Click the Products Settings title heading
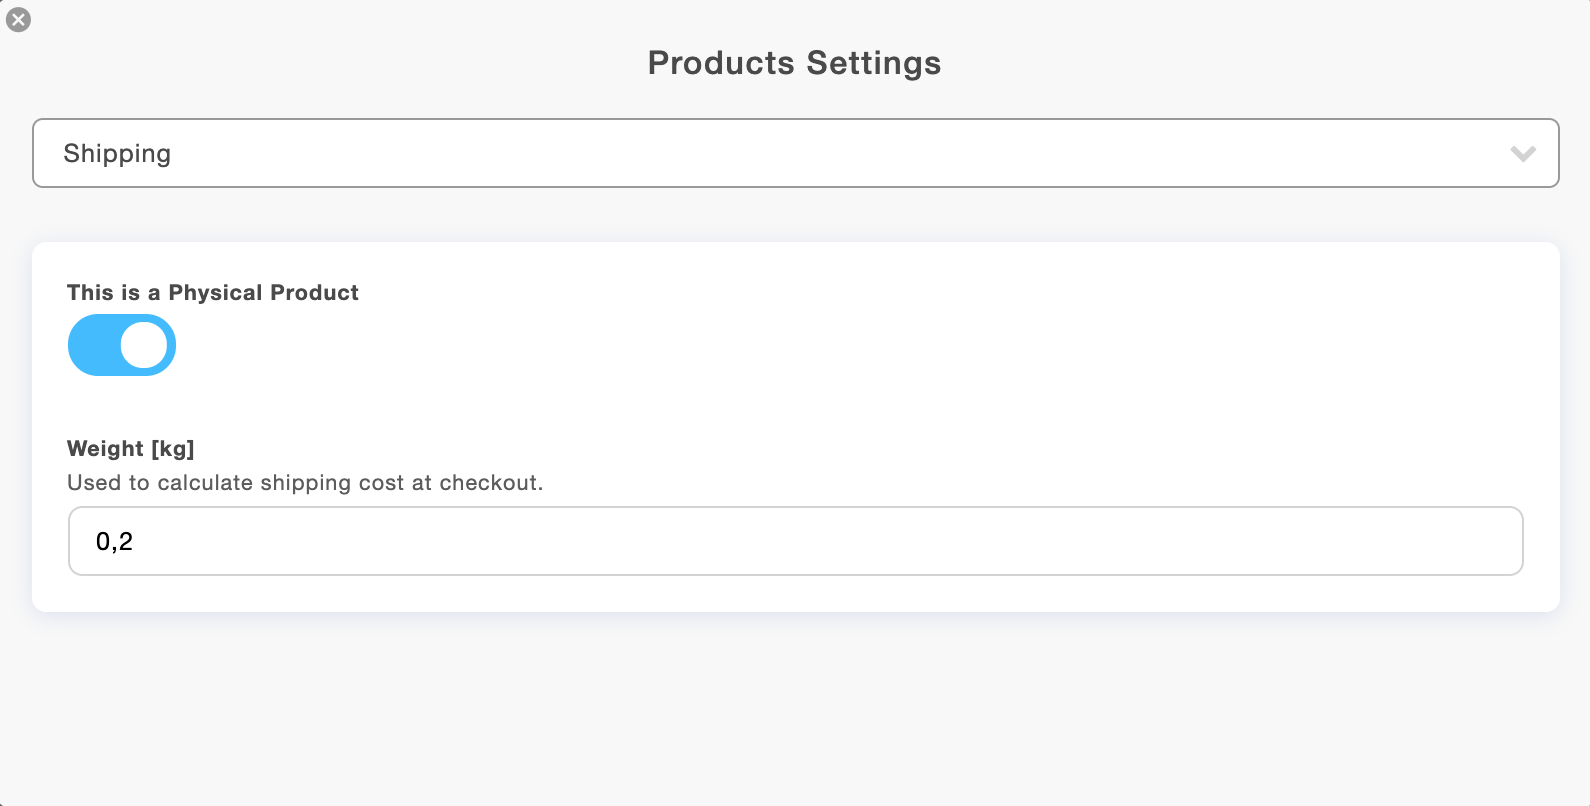This screenshot has width=1590, height=806. coord(794,62)
